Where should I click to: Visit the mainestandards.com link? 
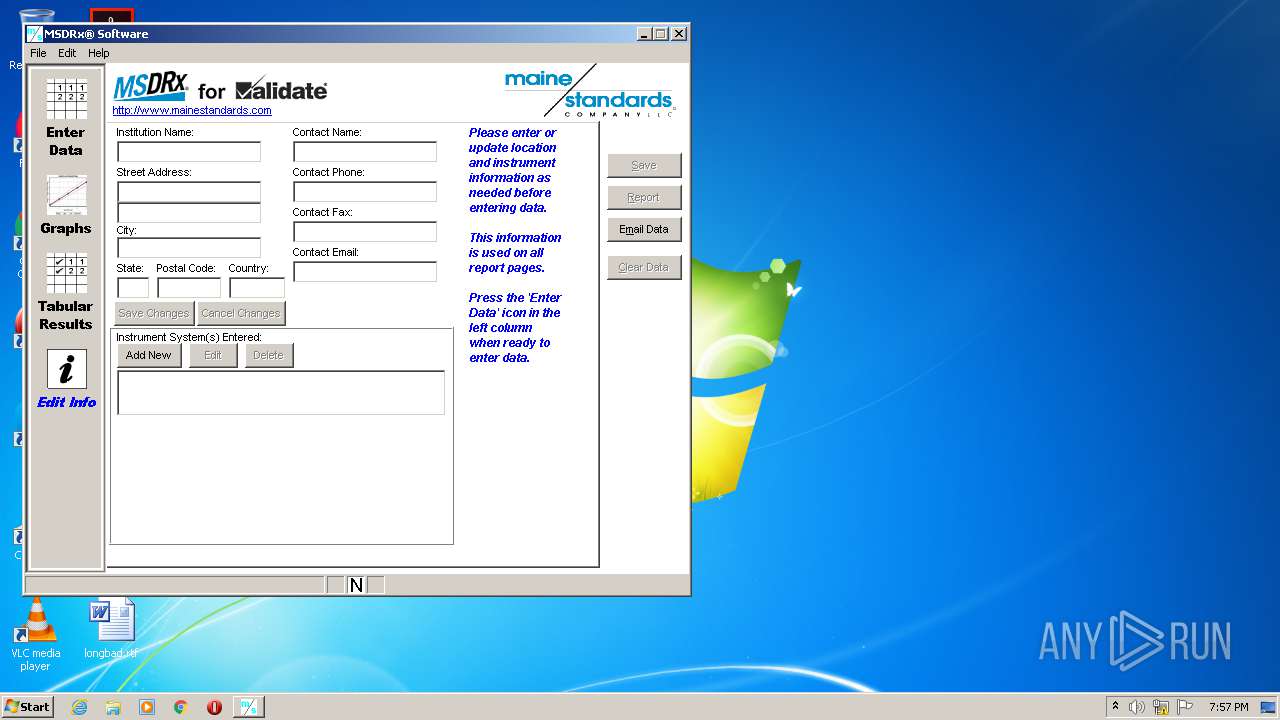point(192,111)
